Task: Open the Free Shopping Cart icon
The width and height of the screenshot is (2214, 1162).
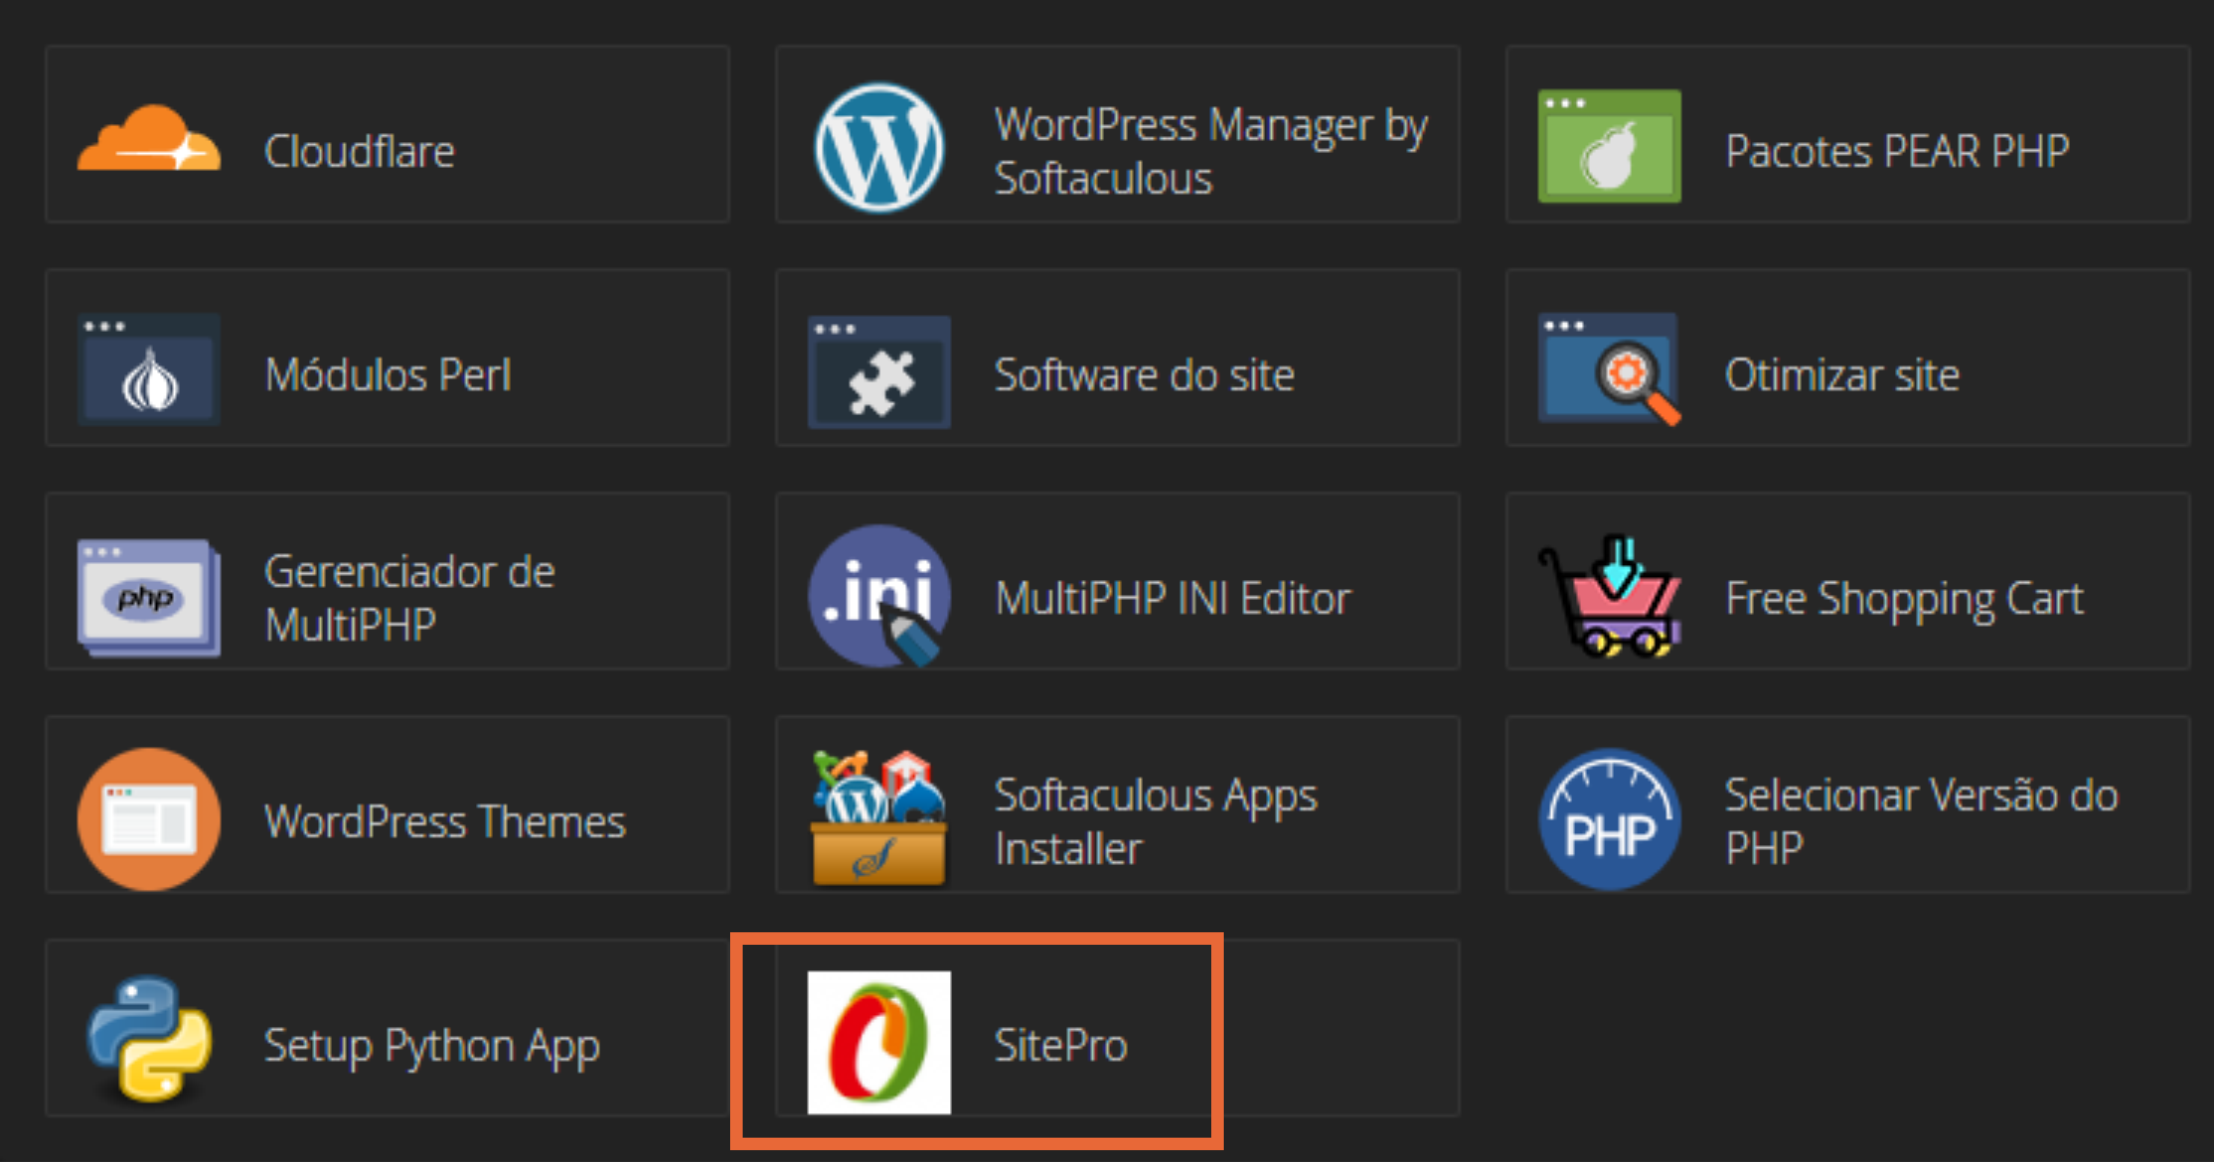Action: (1609, 596)
